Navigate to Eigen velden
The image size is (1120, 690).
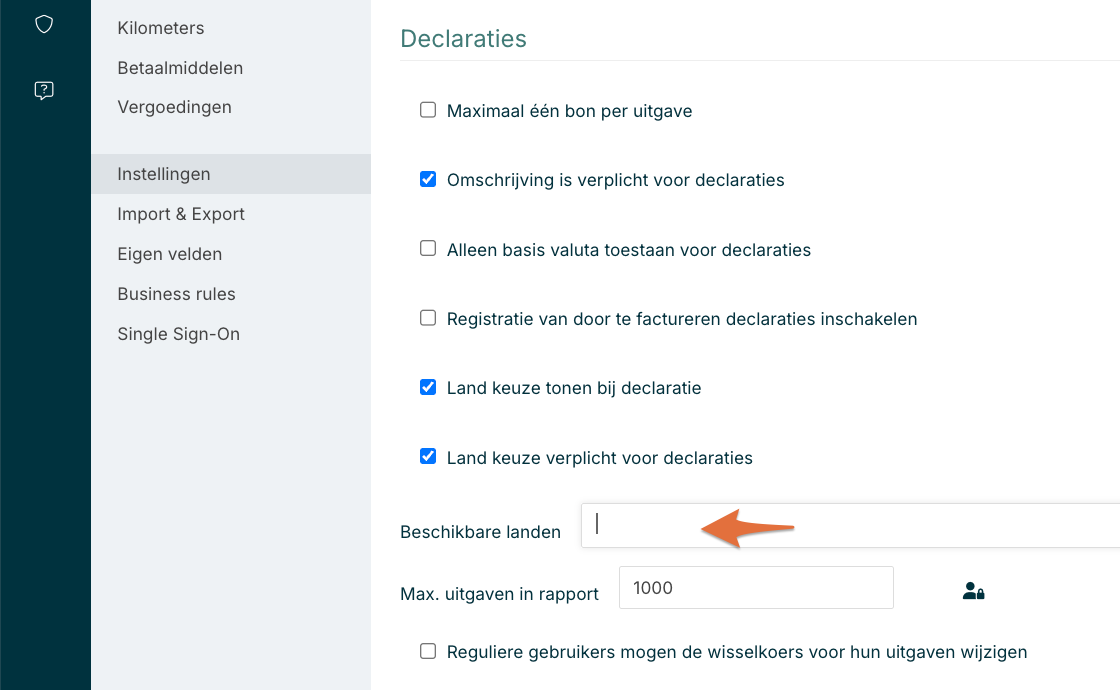coord(170,254)
